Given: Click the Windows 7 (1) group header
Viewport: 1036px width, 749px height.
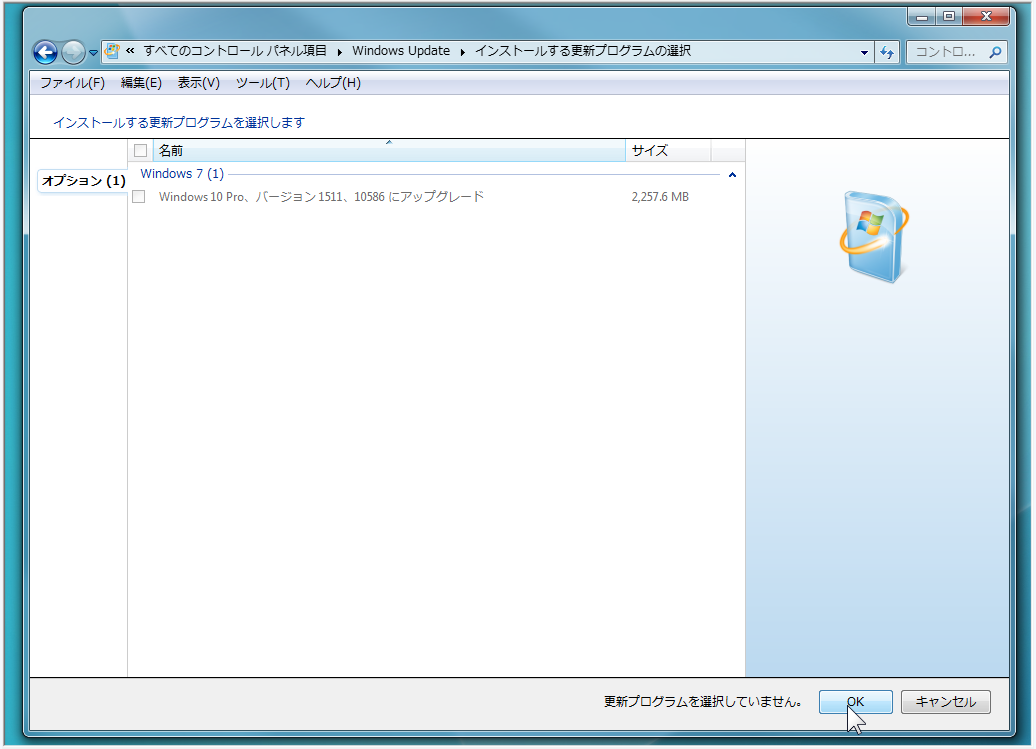Looking at the screenshot, I should pos(182,174).
